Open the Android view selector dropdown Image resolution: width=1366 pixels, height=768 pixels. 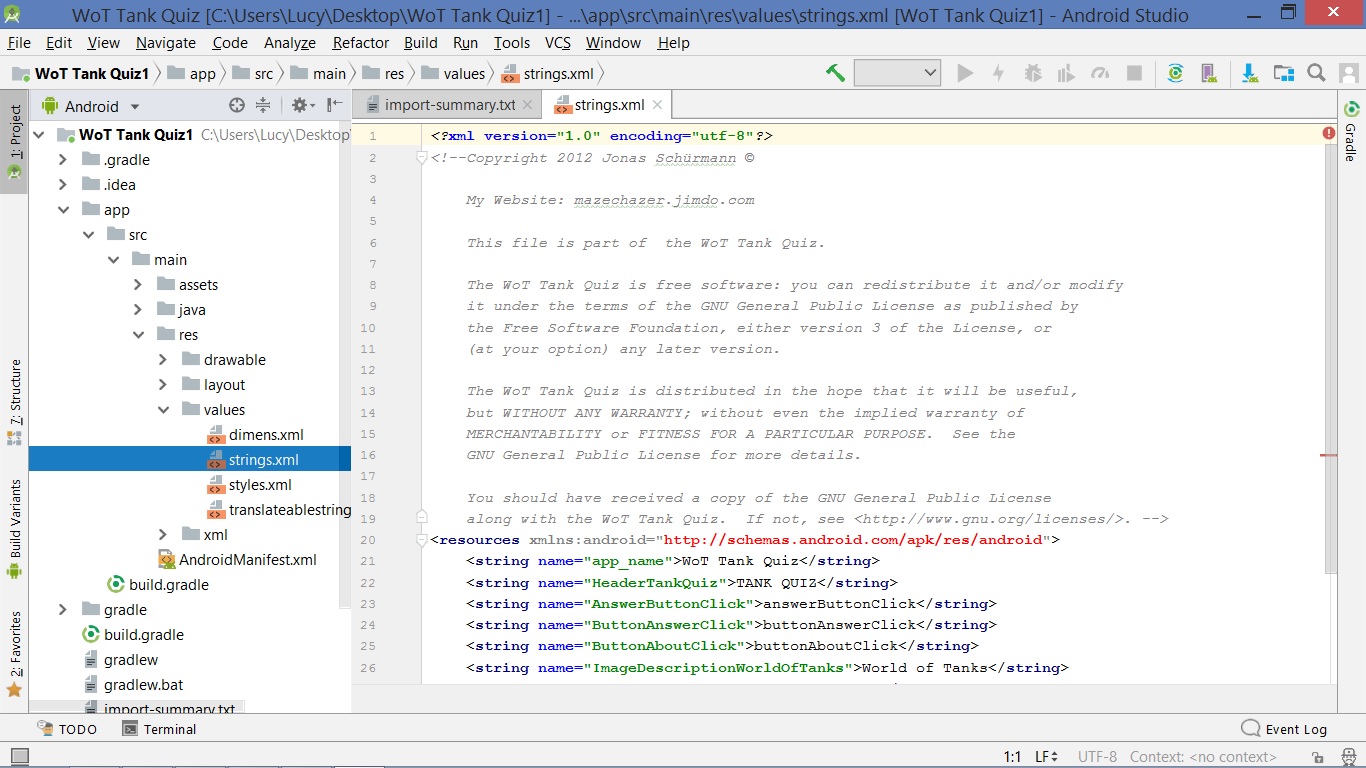91,106
